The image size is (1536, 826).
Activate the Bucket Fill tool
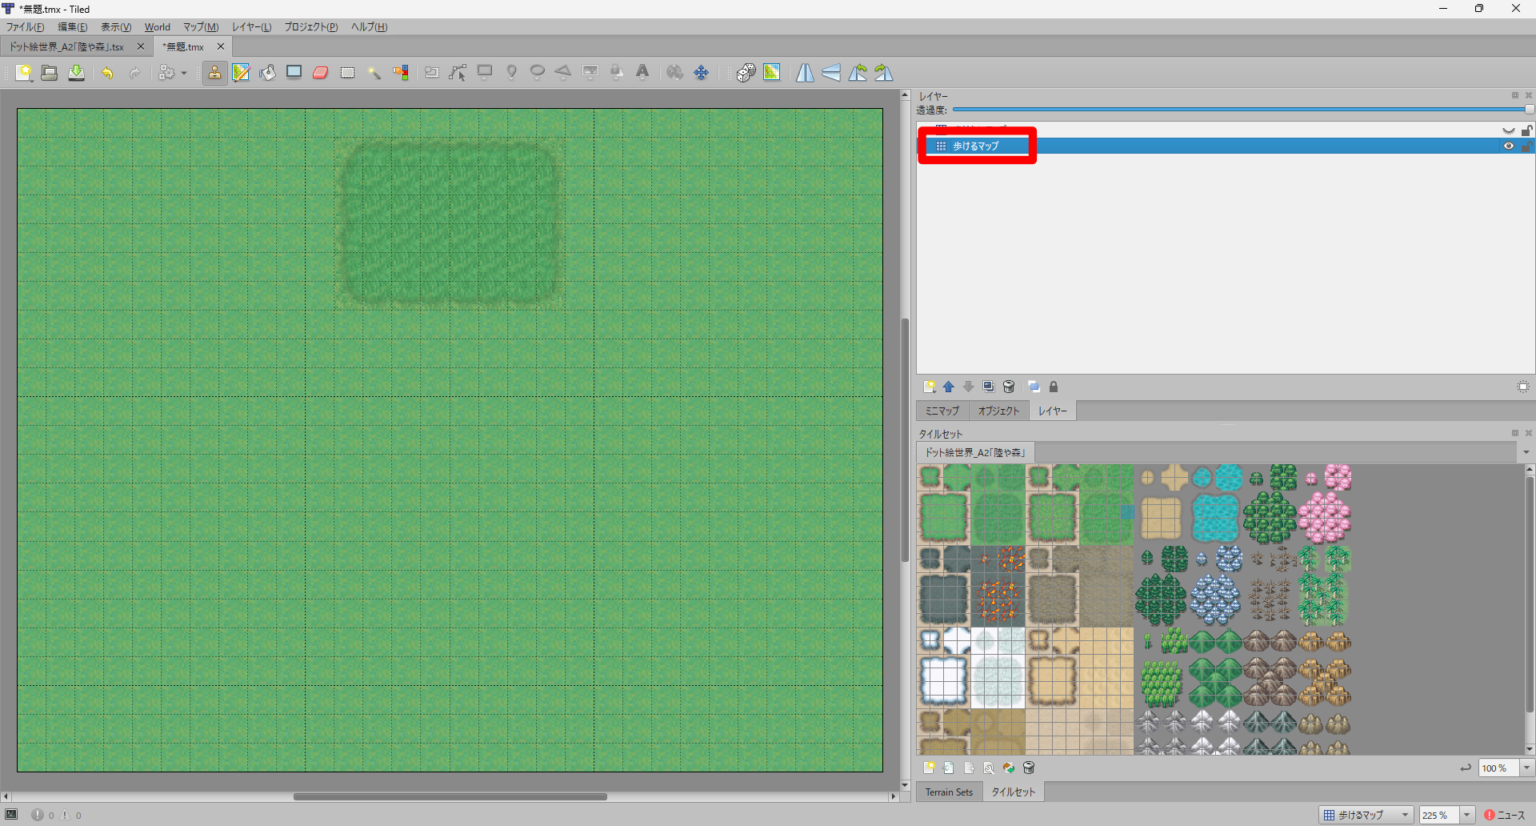click(x=267, y=72)
